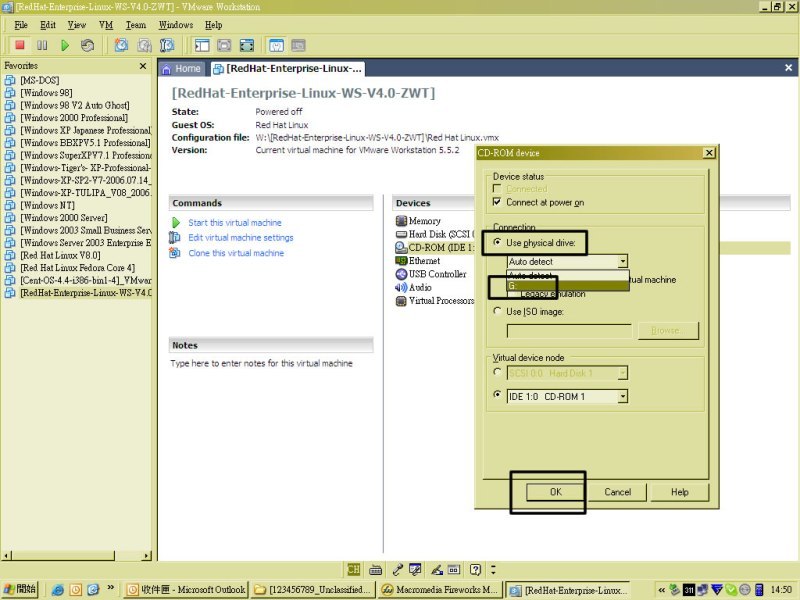Screen dimensions: 800x600
Task: Click OK in CD-ROM device dialog
Action: (x=556, y=492)
